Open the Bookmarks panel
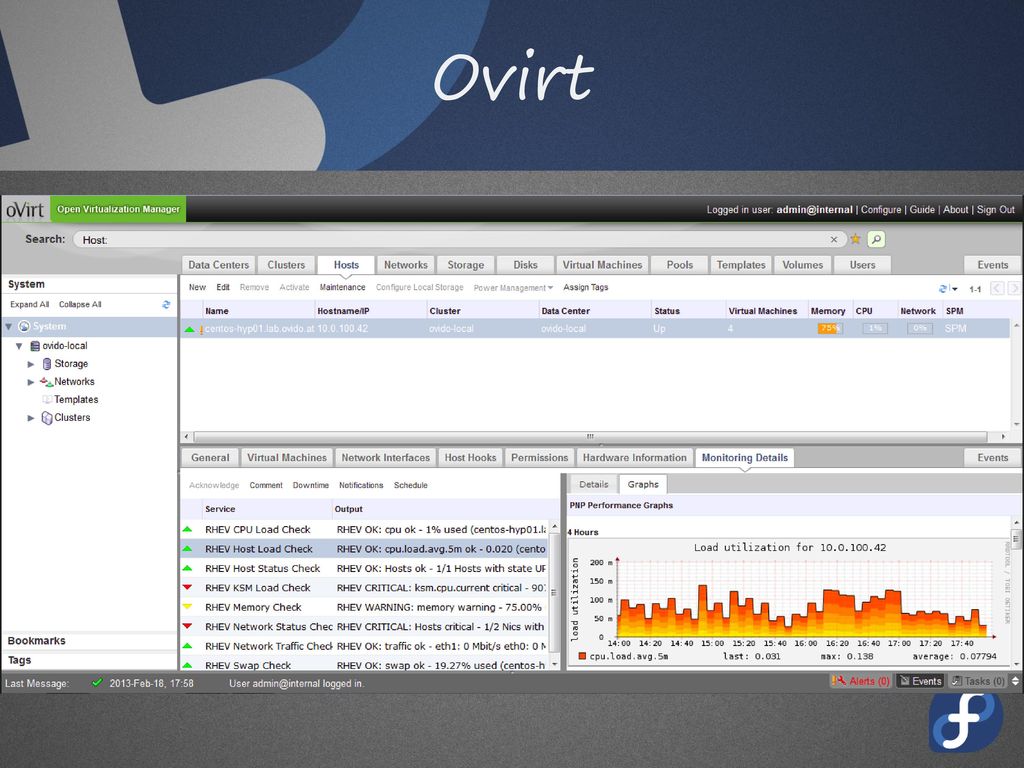 click(x=89, y=641)
